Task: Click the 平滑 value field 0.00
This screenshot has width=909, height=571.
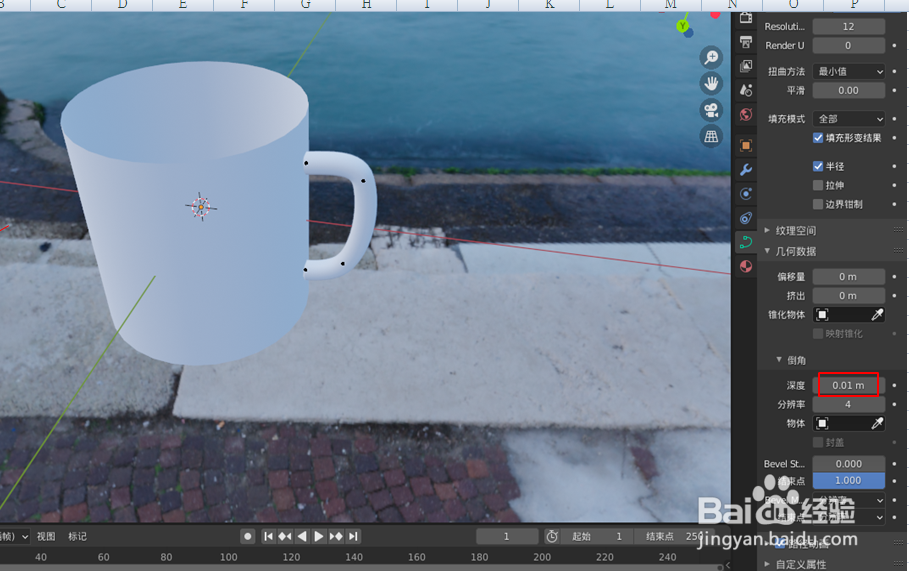Action: (x=849, y=90)
